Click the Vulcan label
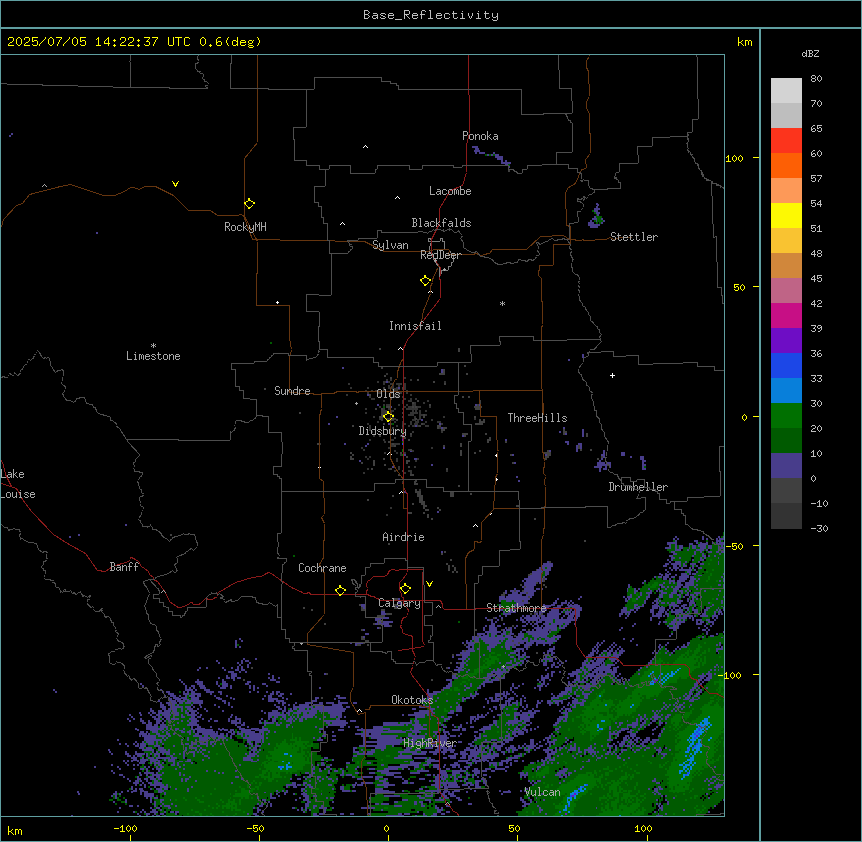This screenshot has height=842, width=862. tap(542, 792)
